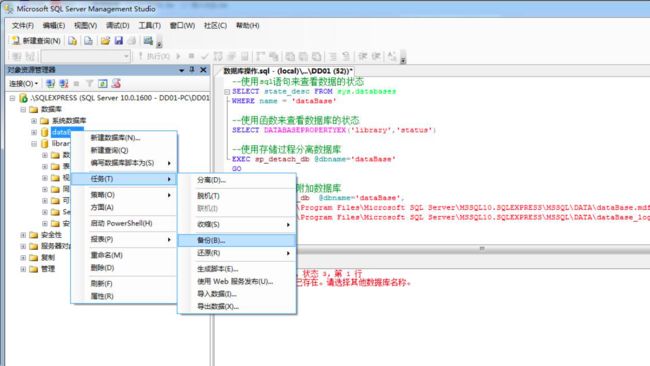The height and width of the screenshot is (366, 650).
Task: Open the 连接(O) dropdown in Object Explorer
Action: (24, 84)
